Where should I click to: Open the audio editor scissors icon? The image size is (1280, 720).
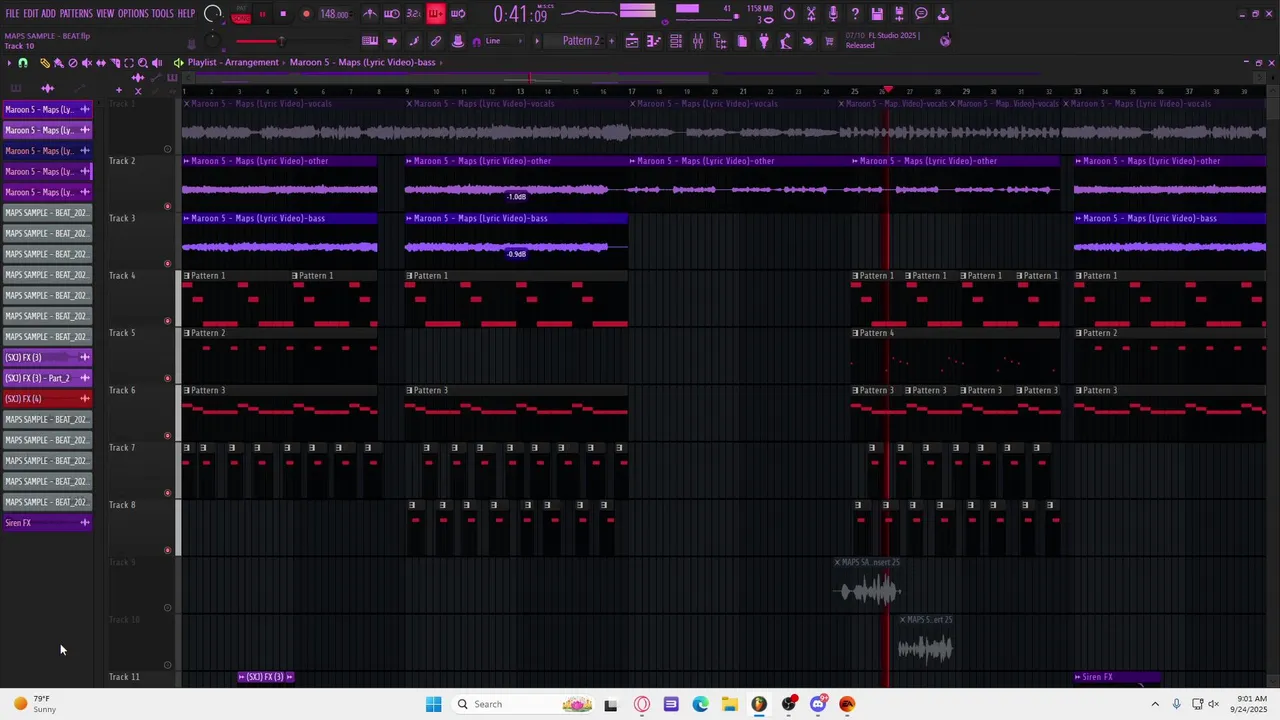811,14
